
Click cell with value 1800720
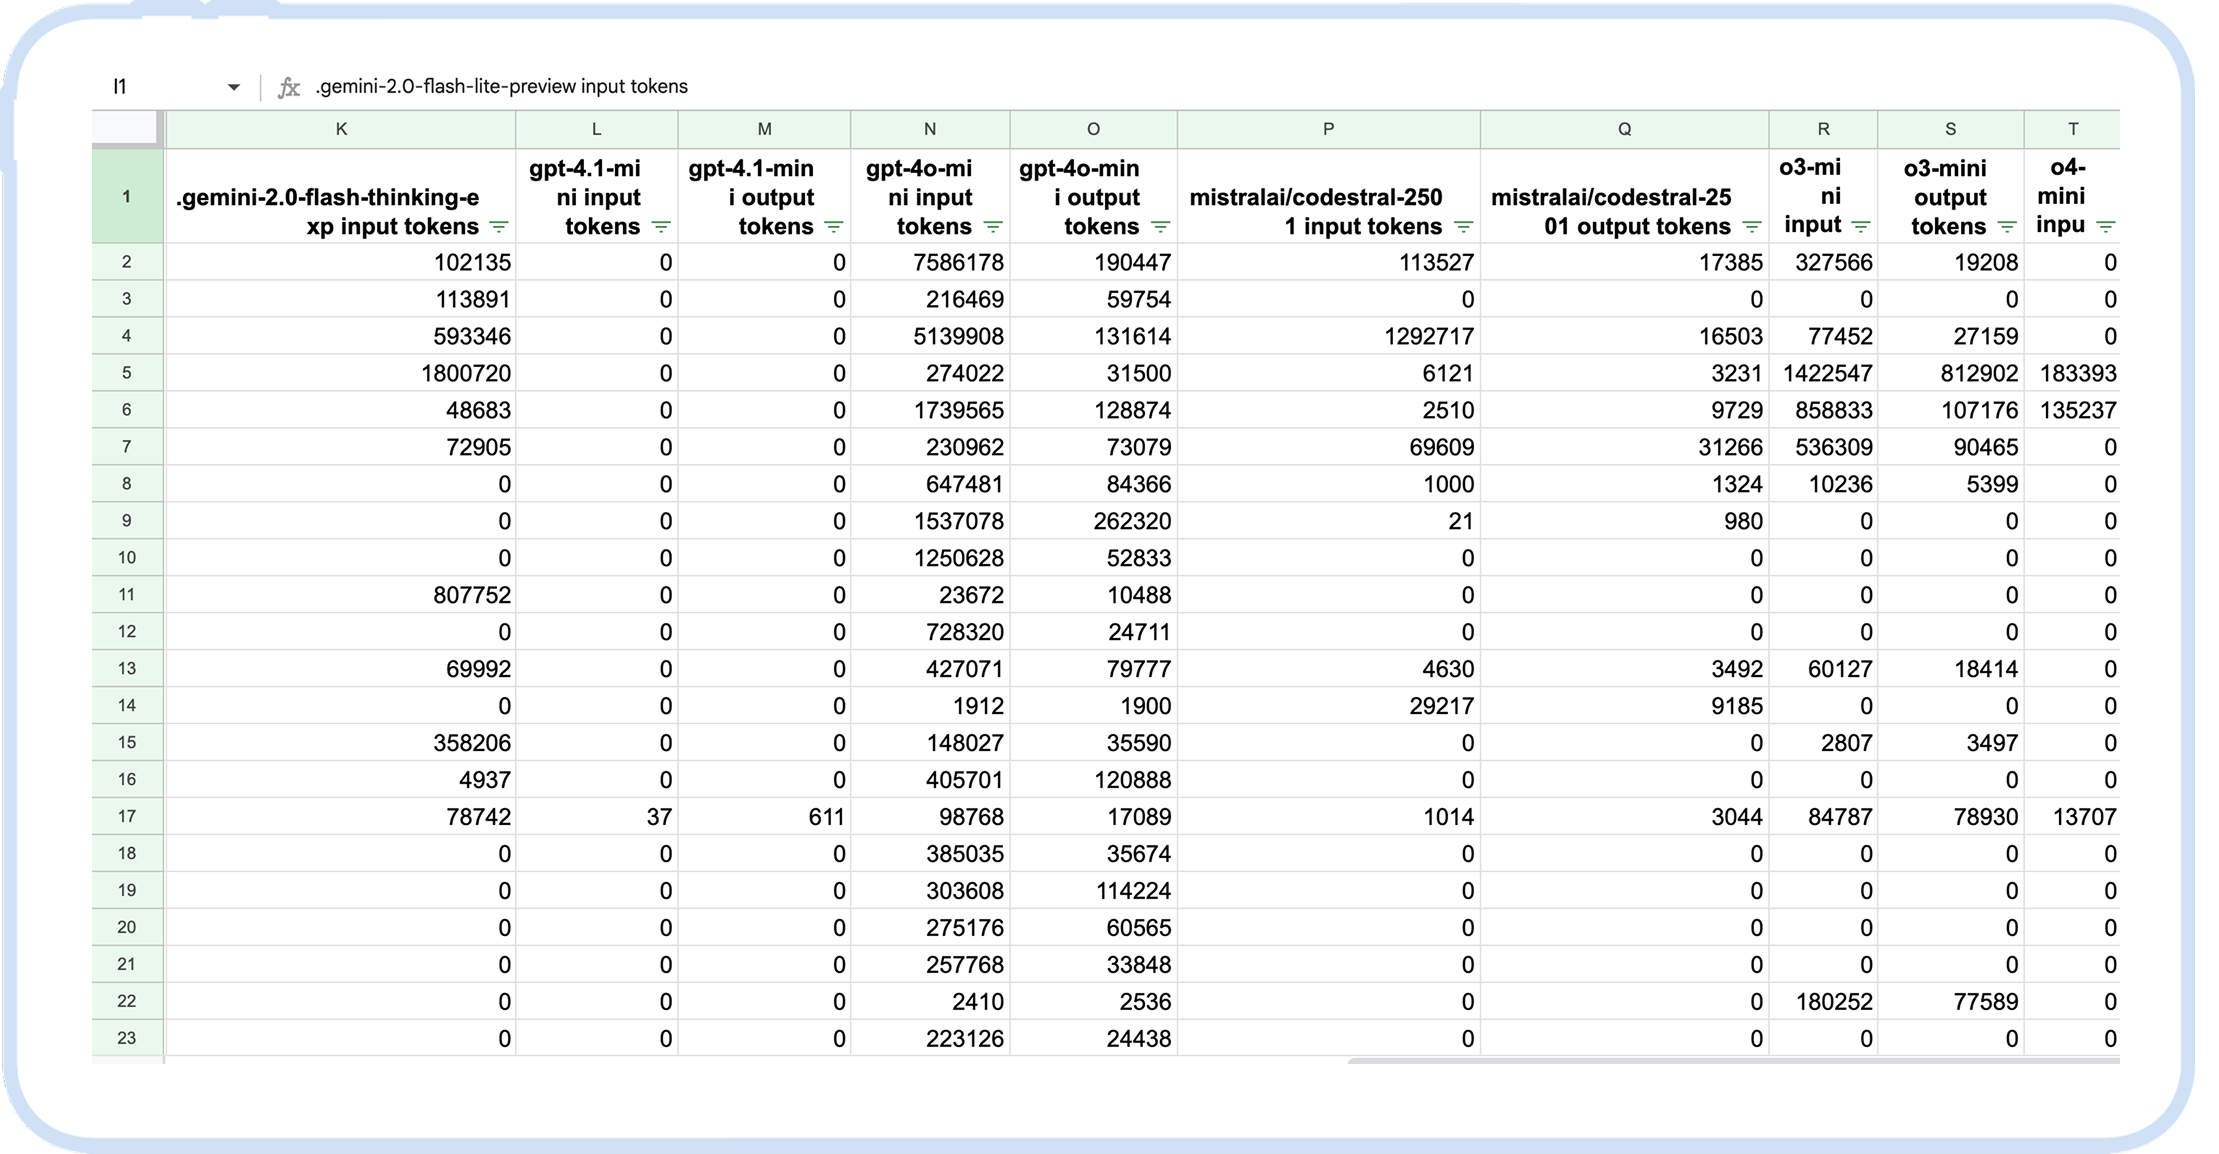click(341, 373)
